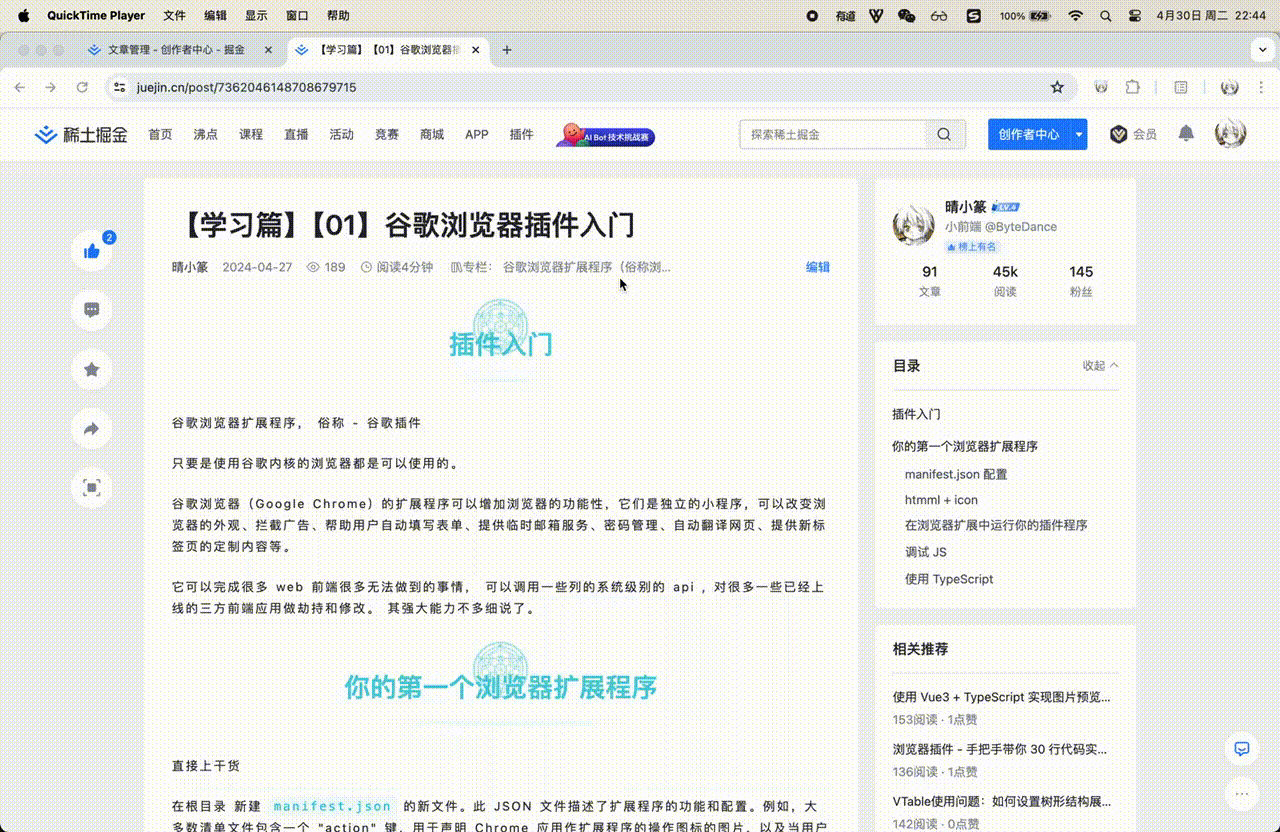Click AI Bot 技术挑战赛 banner
This screenshot has width=1280, height=832.
(x=605, y=135)
